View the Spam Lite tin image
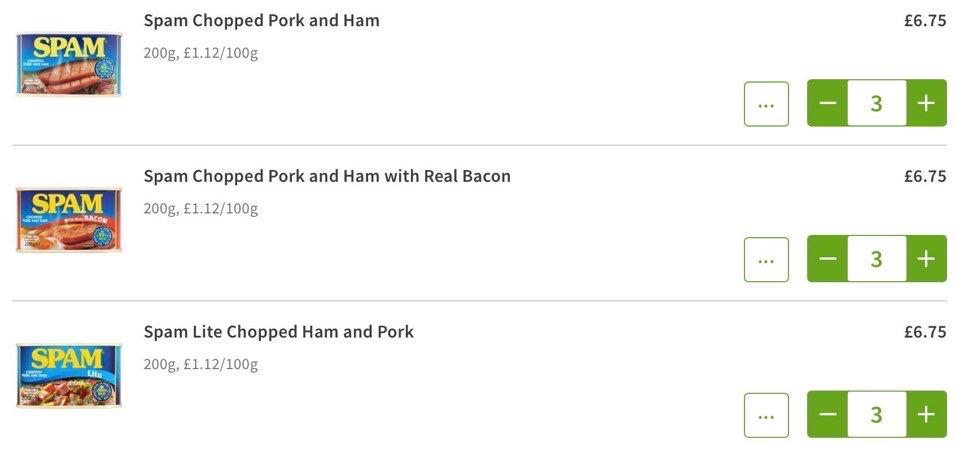This screenshot has height=450, width=958. point(68,375)
